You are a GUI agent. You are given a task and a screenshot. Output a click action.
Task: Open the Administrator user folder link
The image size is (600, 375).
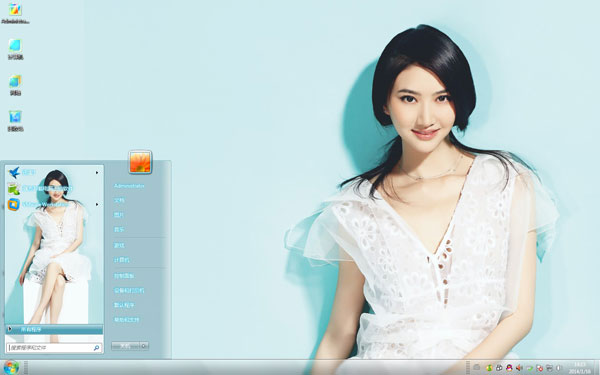click(x=129, y=186)
